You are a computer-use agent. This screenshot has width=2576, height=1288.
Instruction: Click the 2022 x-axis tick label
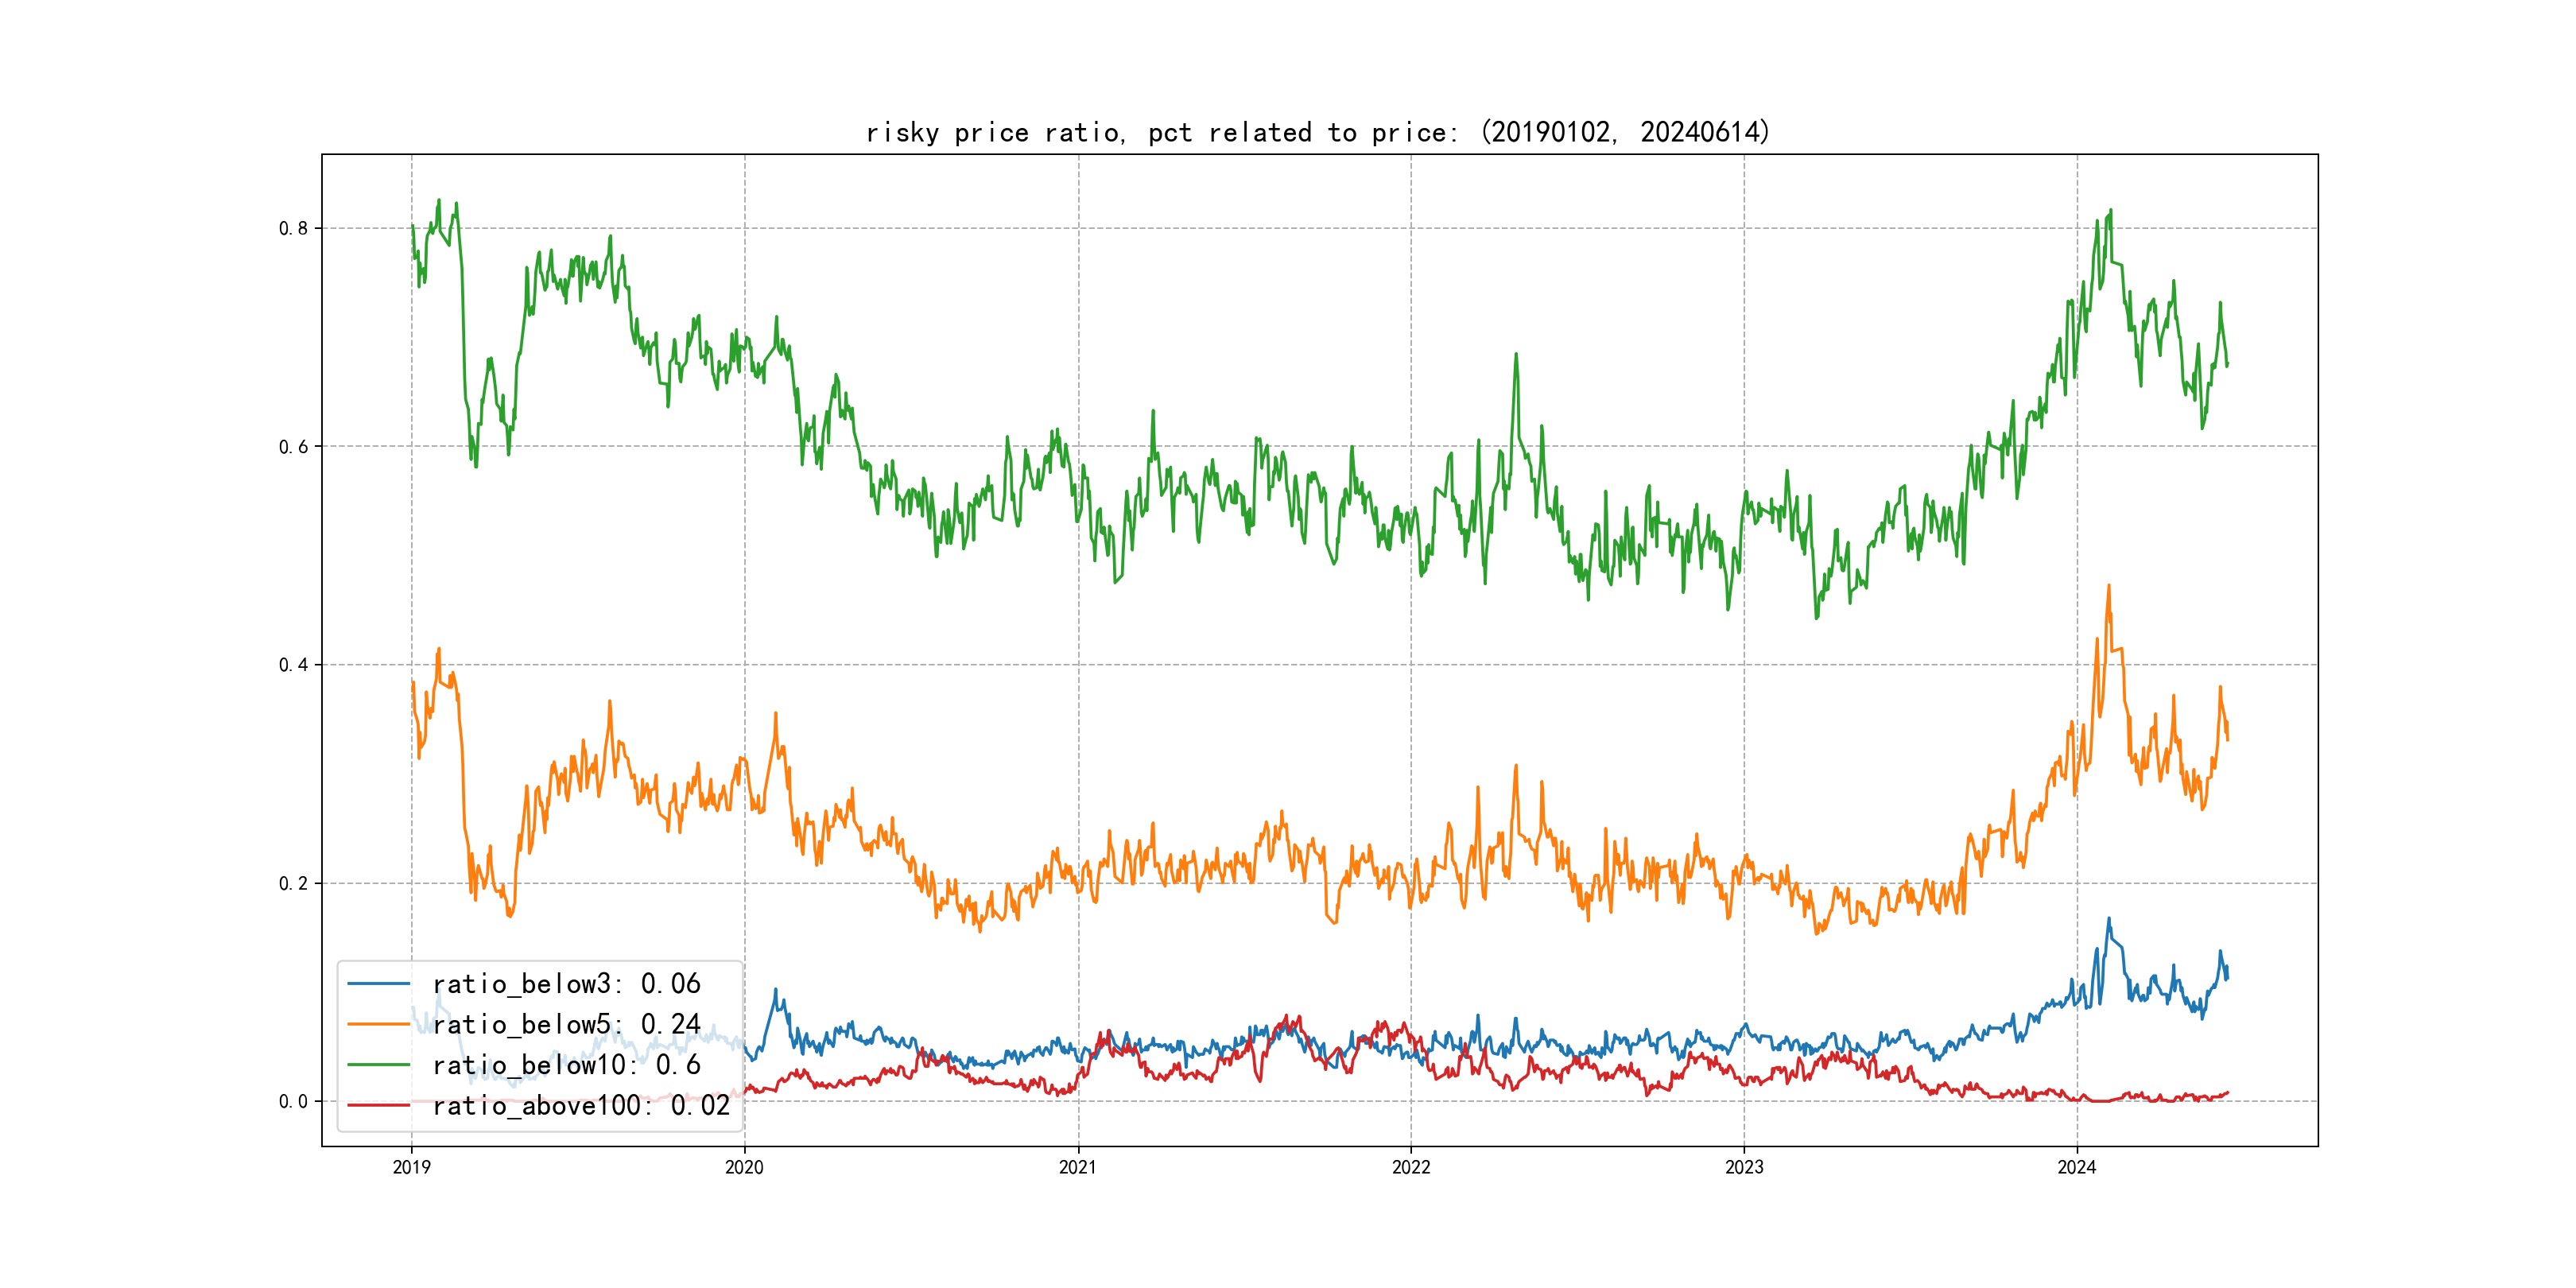[x=1411, y=1167]
